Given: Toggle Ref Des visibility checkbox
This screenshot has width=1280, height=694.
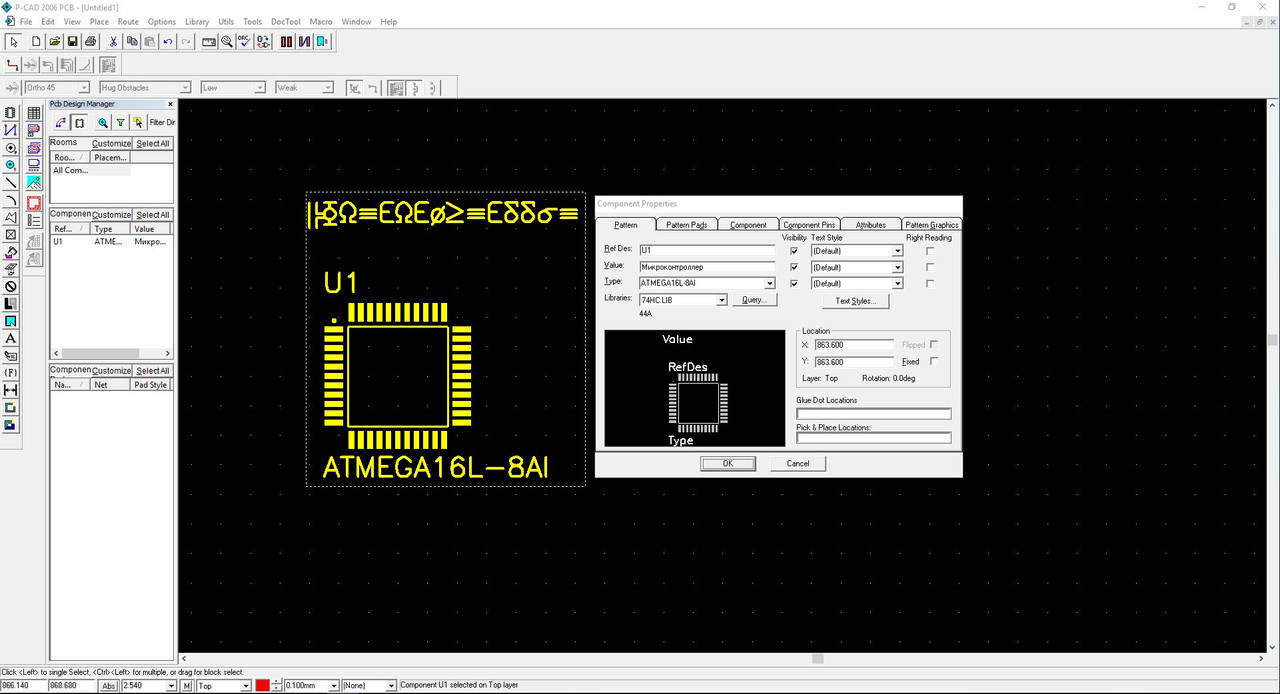Looking at the screenshot, I should 794,251.
